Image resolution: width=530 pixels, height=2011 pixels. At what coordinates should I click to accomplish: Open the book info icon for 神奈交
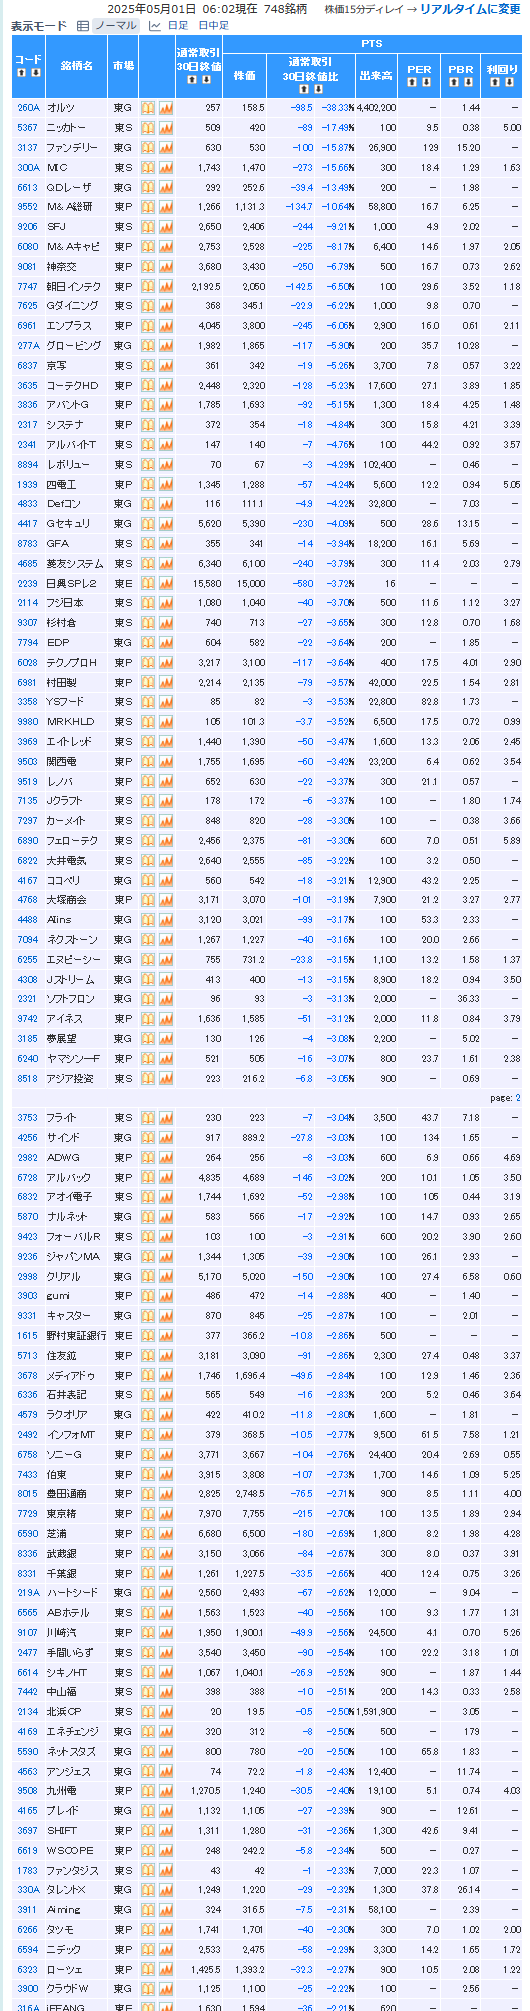(x=148, y=266)
